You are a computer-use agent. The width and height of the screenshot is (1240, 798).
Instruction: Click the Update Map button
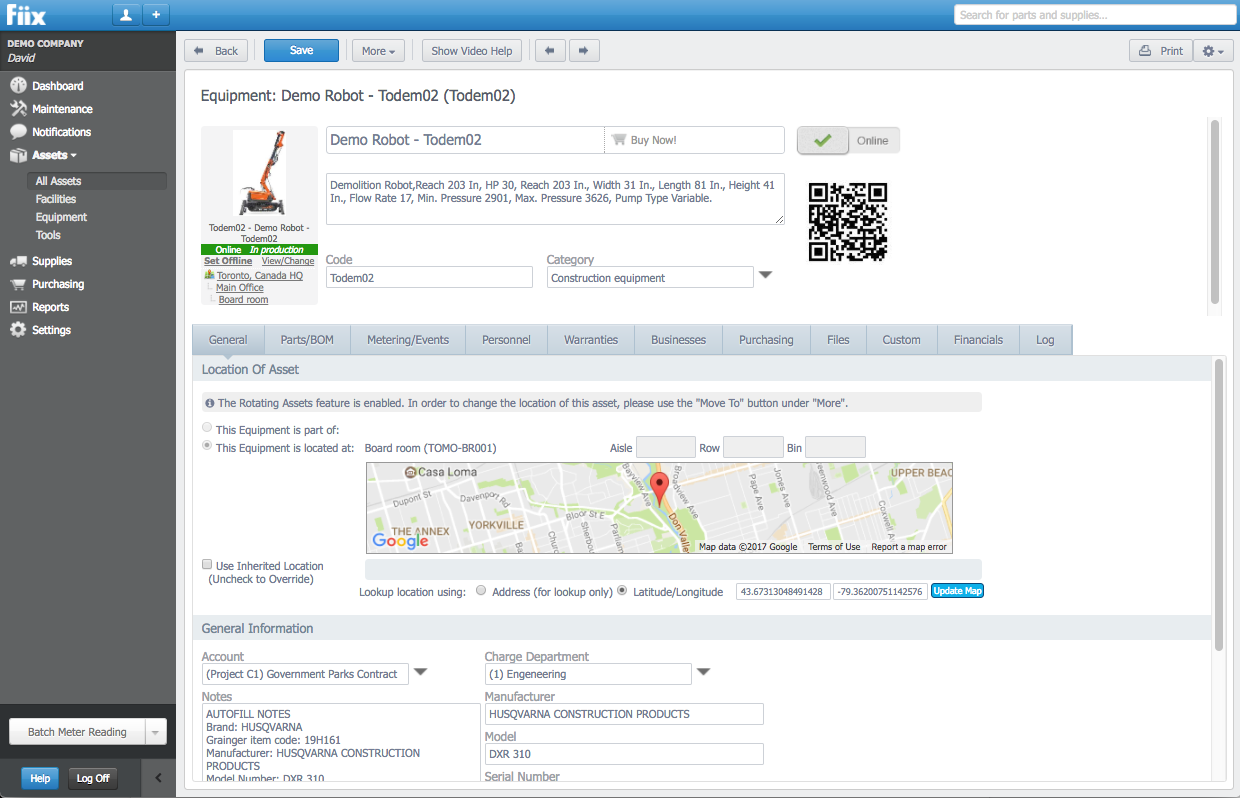958,591
